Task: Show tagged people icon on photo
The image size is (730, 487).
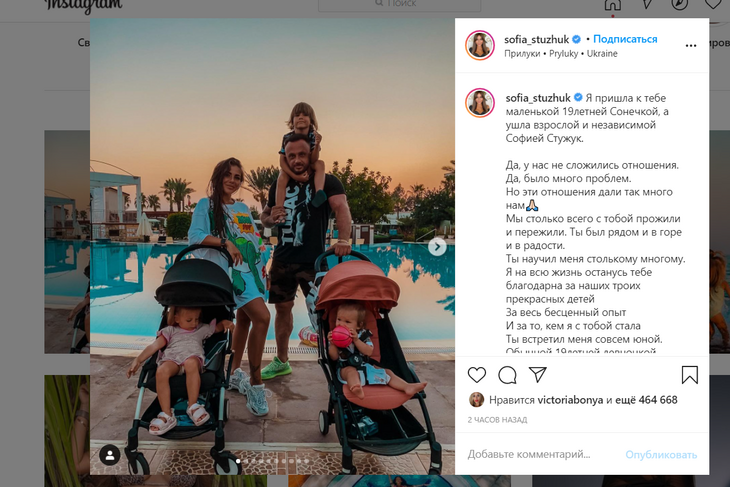Action: pos(110,455)
